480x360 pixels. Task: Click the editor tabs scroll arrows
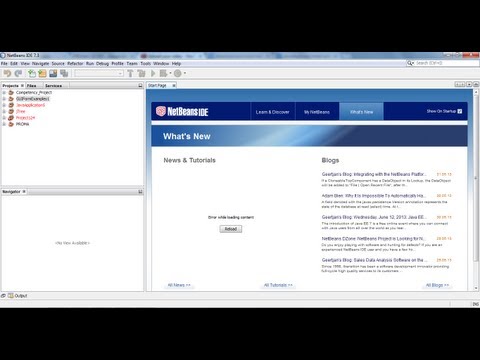click(460, 84)
